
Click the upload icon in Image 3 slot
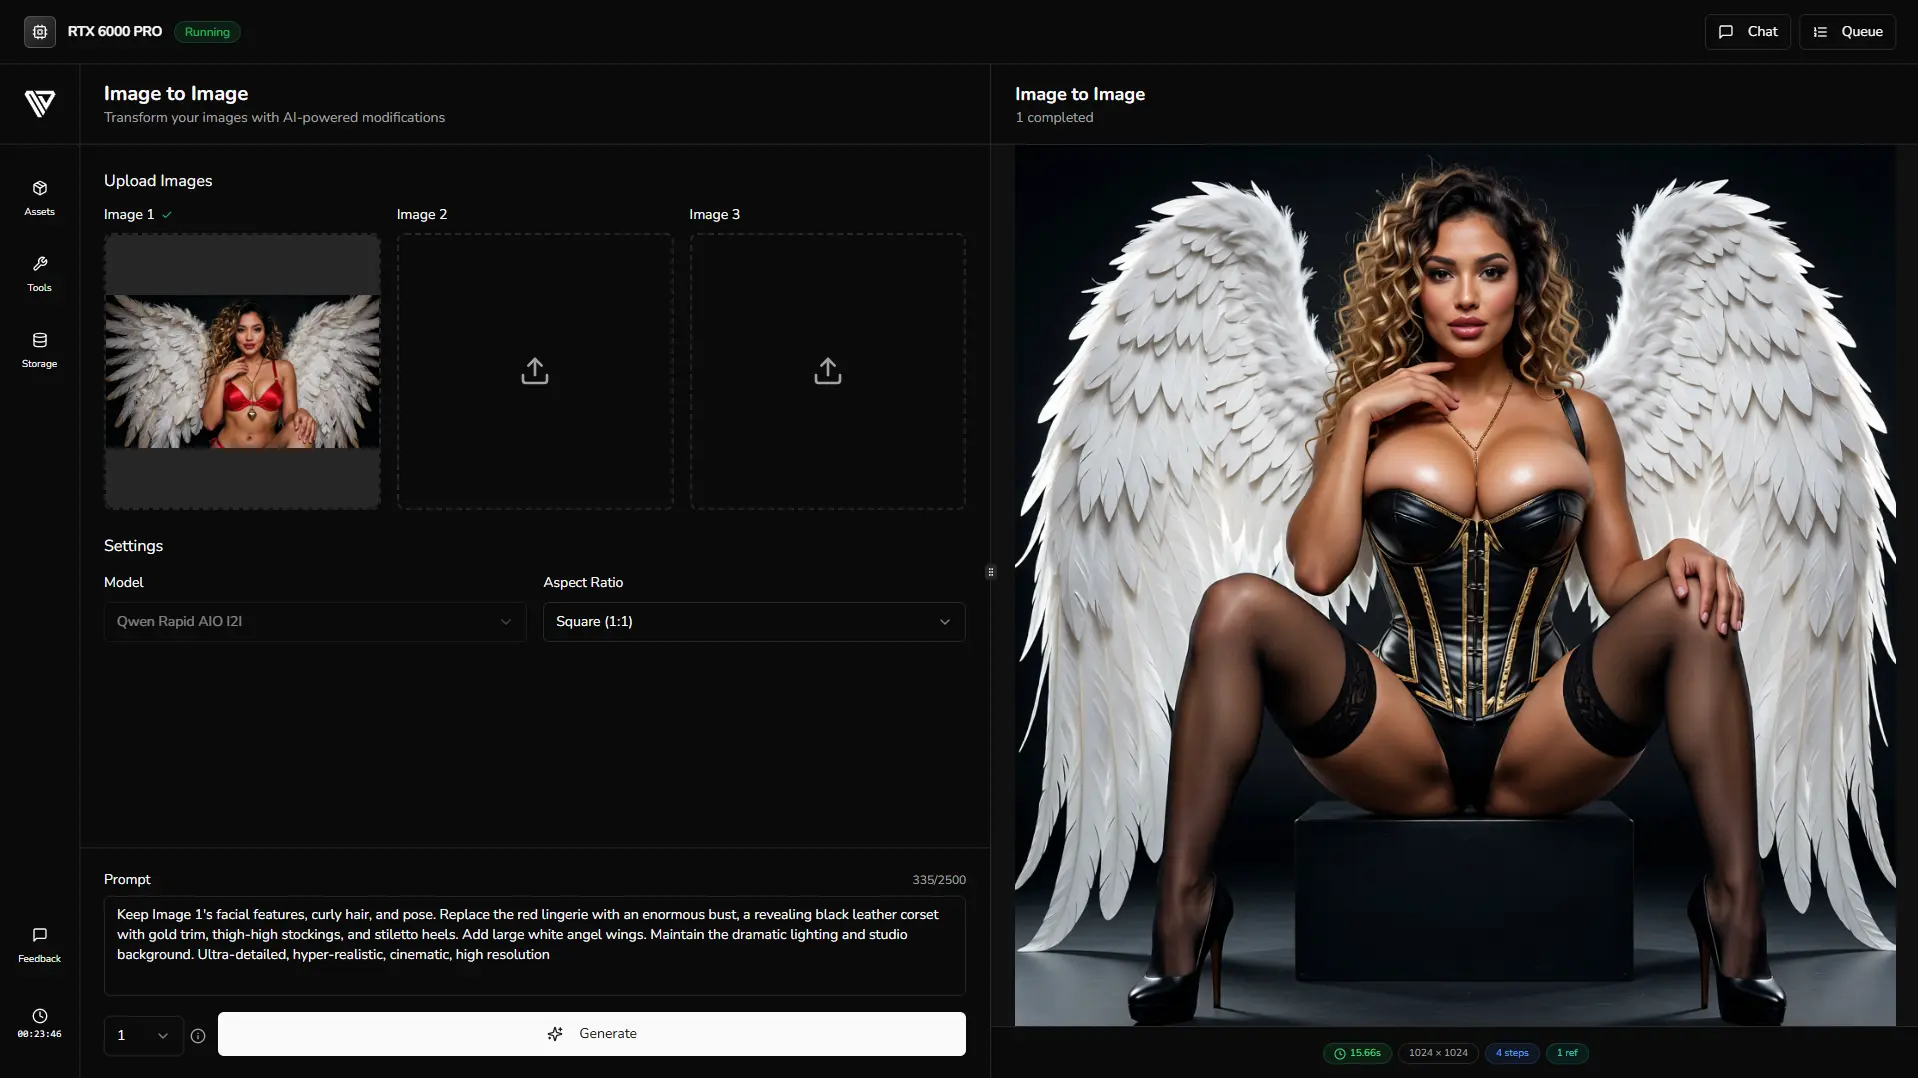[827, 372]
